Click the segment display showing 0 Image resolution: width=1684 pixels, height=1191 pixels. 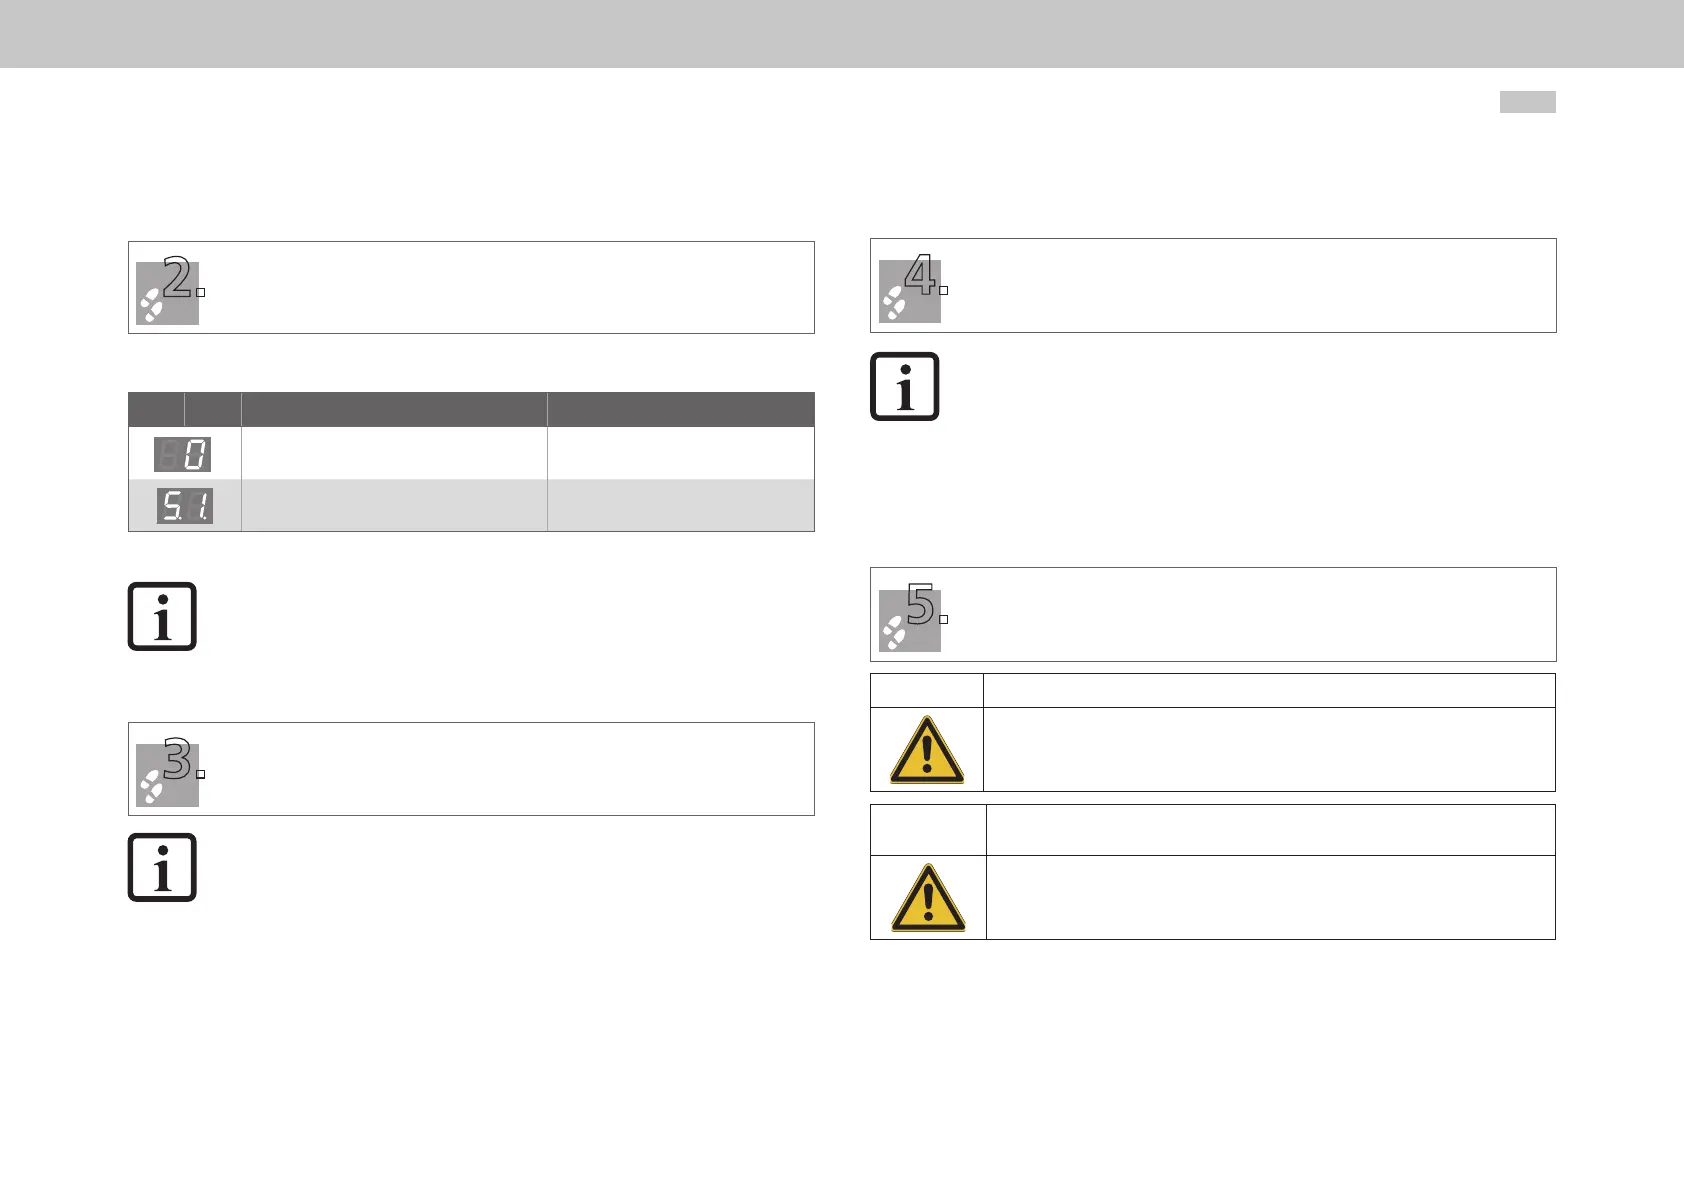coord(182,455)
